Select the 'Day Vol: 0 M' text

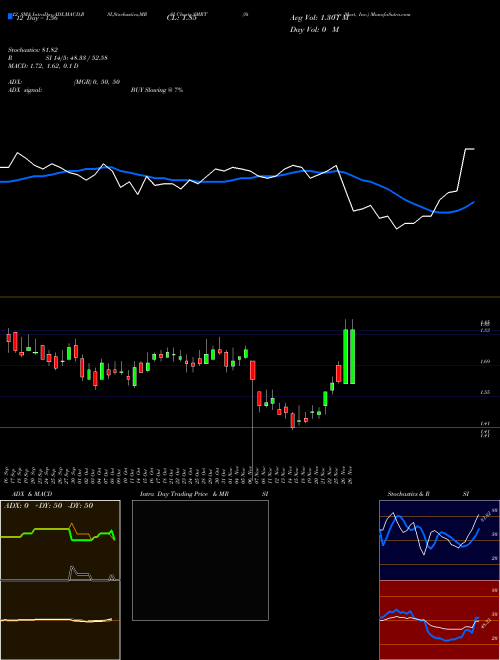314,30
